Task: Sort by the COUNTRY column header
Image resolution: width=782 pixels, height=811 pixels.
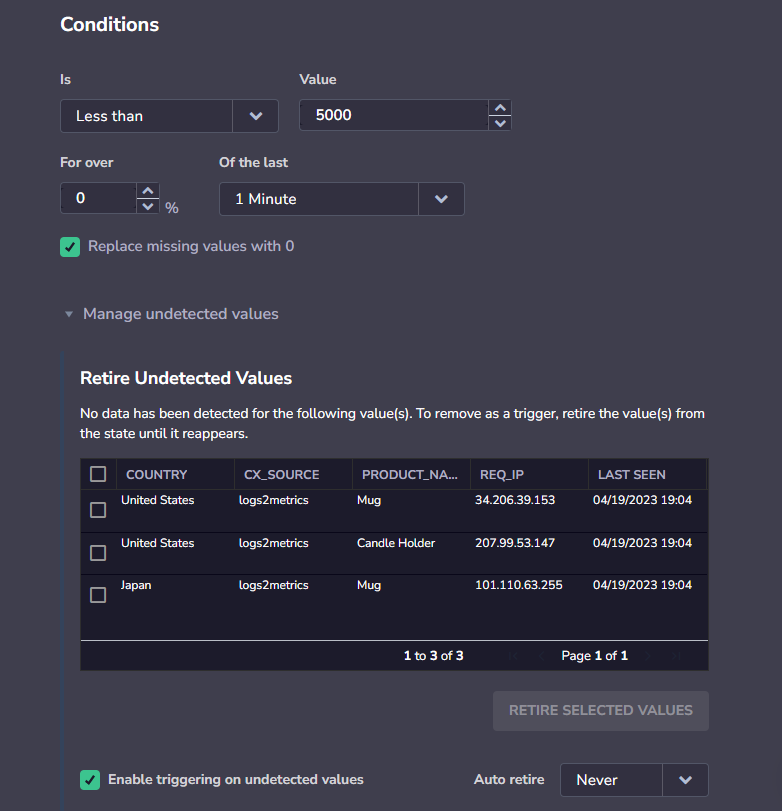Action: [157, 475]
